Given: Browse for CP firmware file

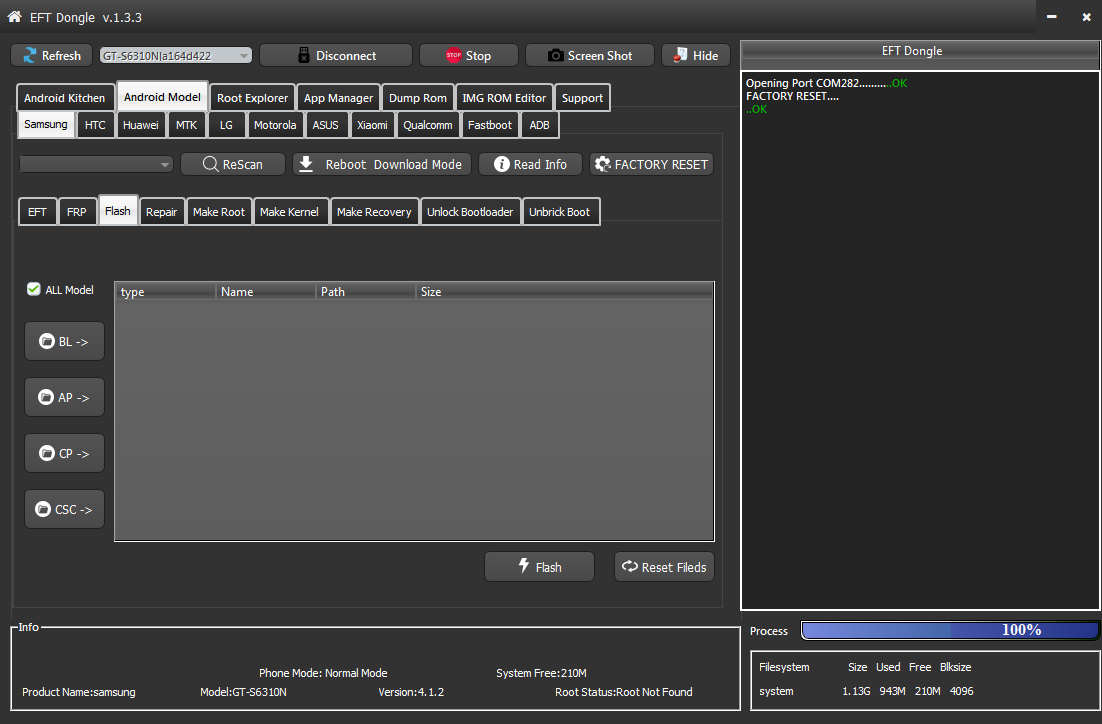Looking at the screenshot, I should click(64, 453).
